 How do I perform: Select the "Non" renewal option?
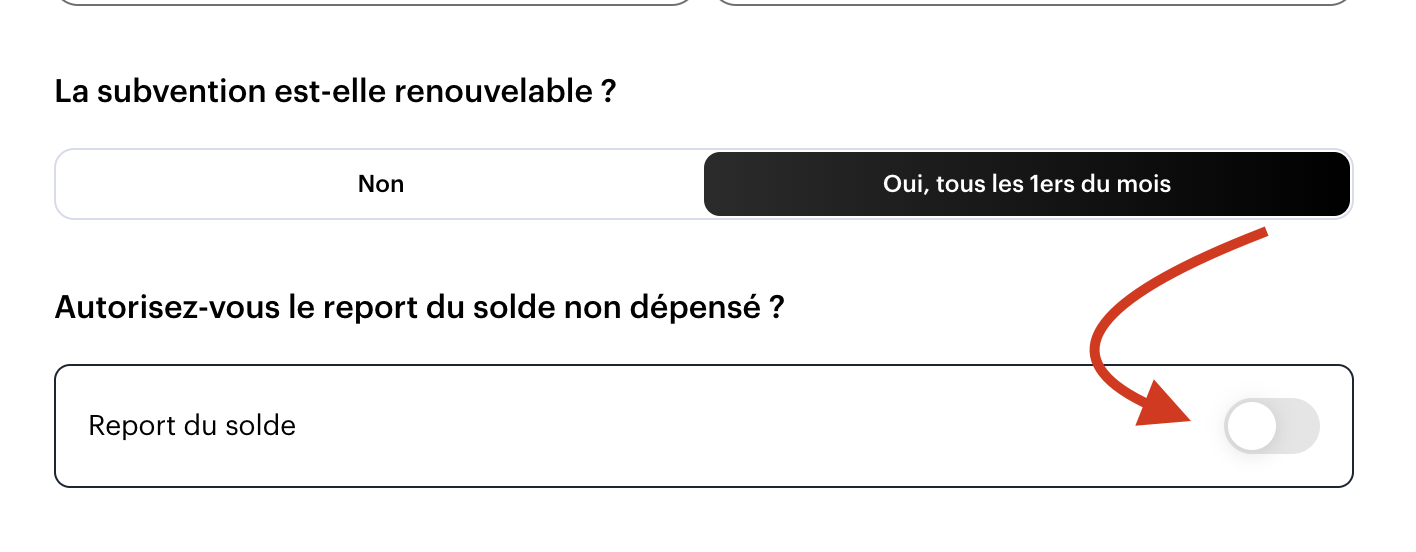point(380,184)
